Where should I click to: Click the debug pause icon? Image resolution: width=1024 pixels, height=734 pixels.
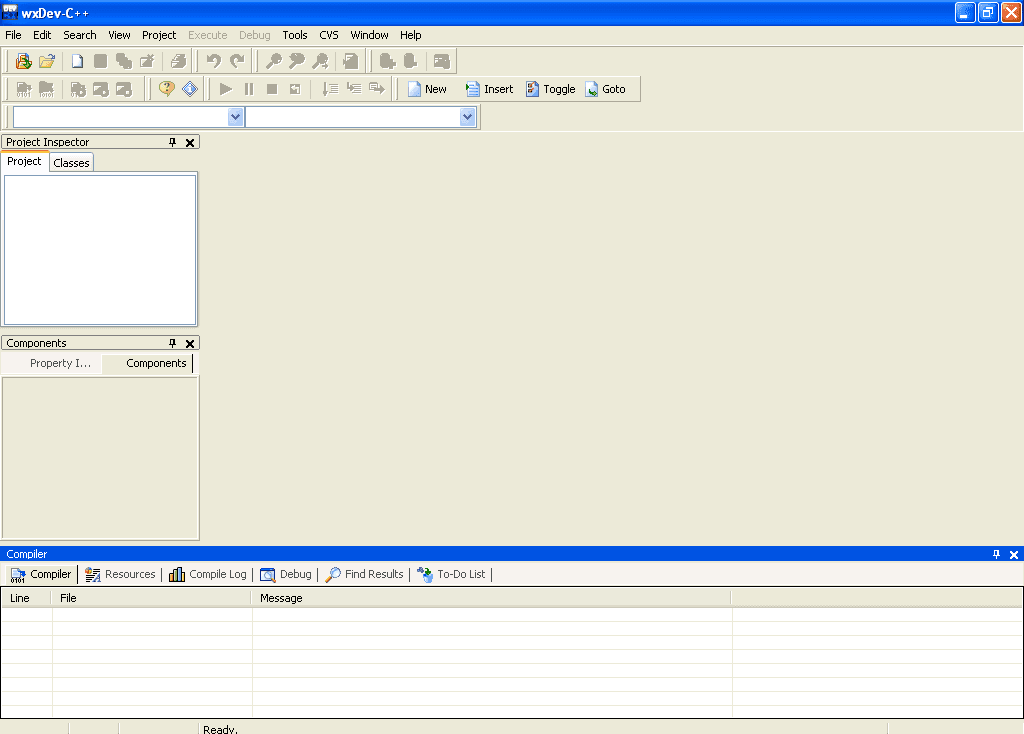click(249, 89)
